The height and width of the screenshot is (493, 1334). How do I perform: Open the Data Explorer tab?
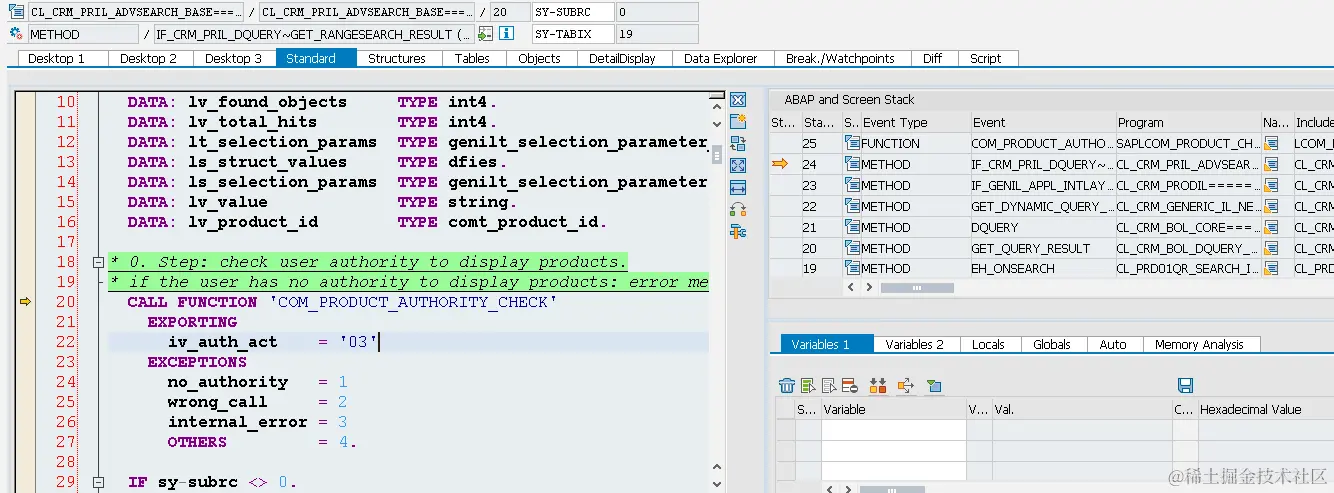[720, 58]
